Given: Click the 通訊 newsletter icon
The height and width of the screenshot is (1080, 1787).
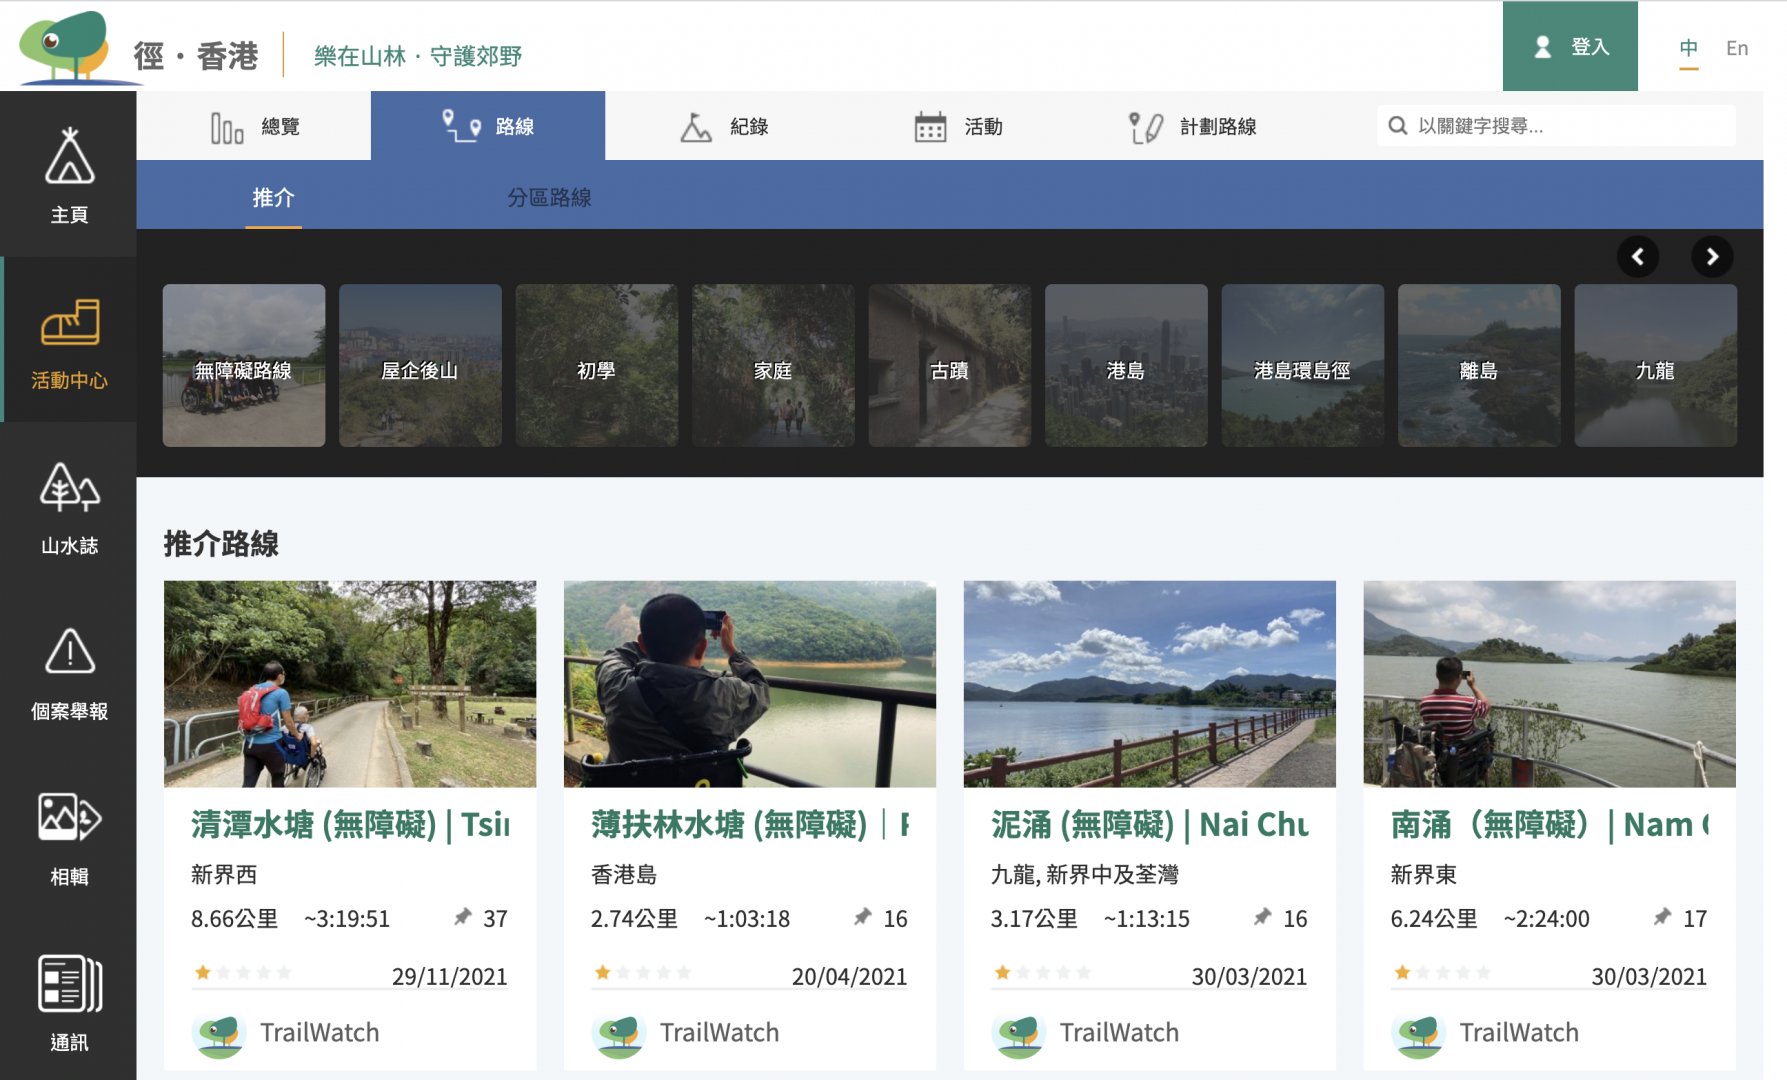Looking at the screenshot, I should (69, 984).
